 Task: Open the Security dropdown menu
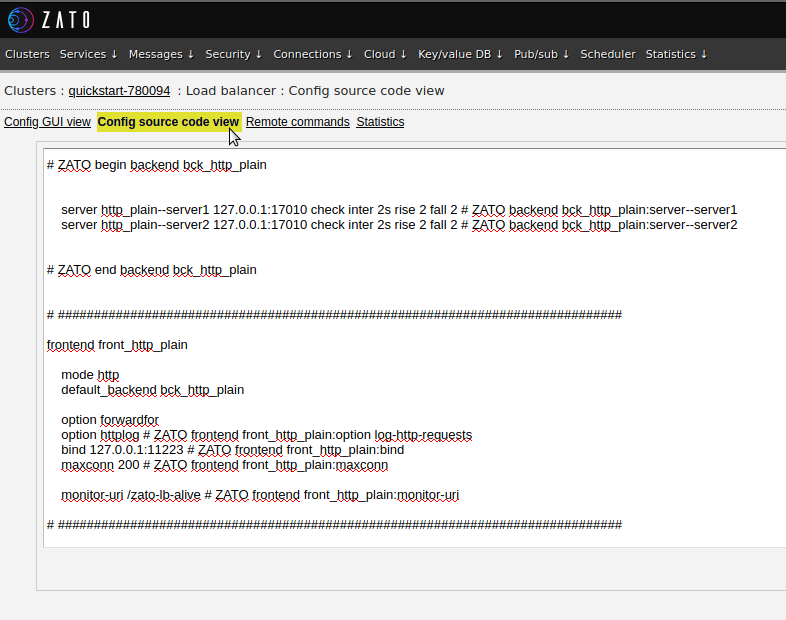coord(233,54)
